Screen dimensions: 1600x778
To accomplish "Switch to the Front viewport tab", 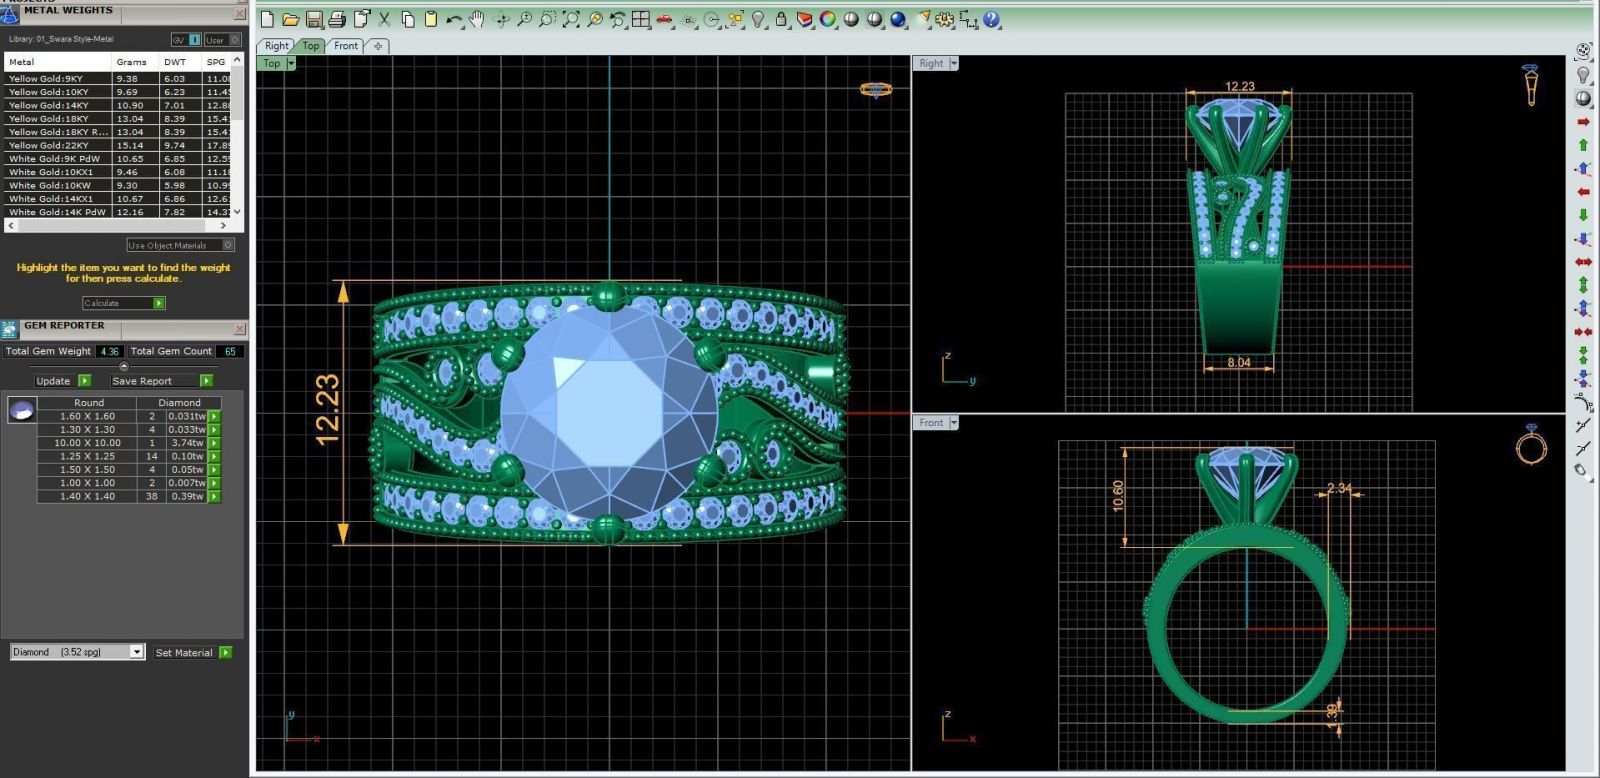I will click(x=346, y=46).
